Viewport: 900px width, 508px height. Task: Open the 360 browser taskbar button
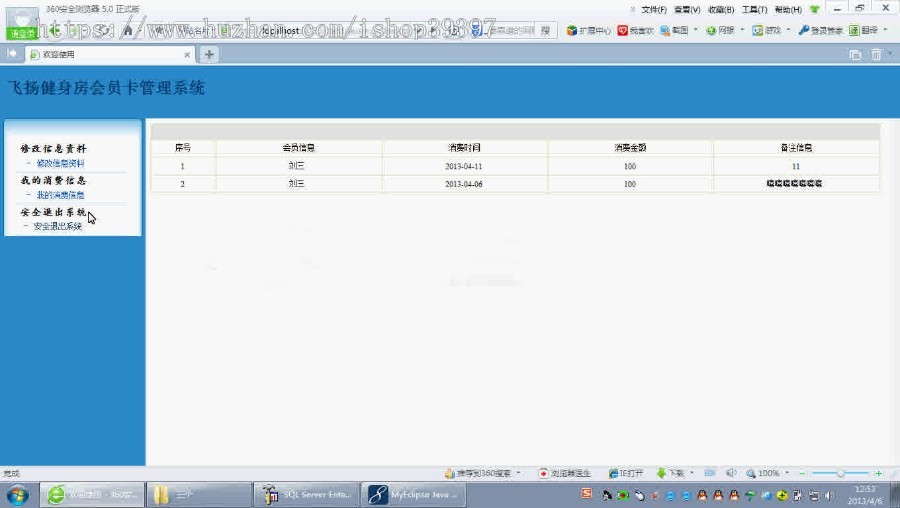(x=92, y=494)
